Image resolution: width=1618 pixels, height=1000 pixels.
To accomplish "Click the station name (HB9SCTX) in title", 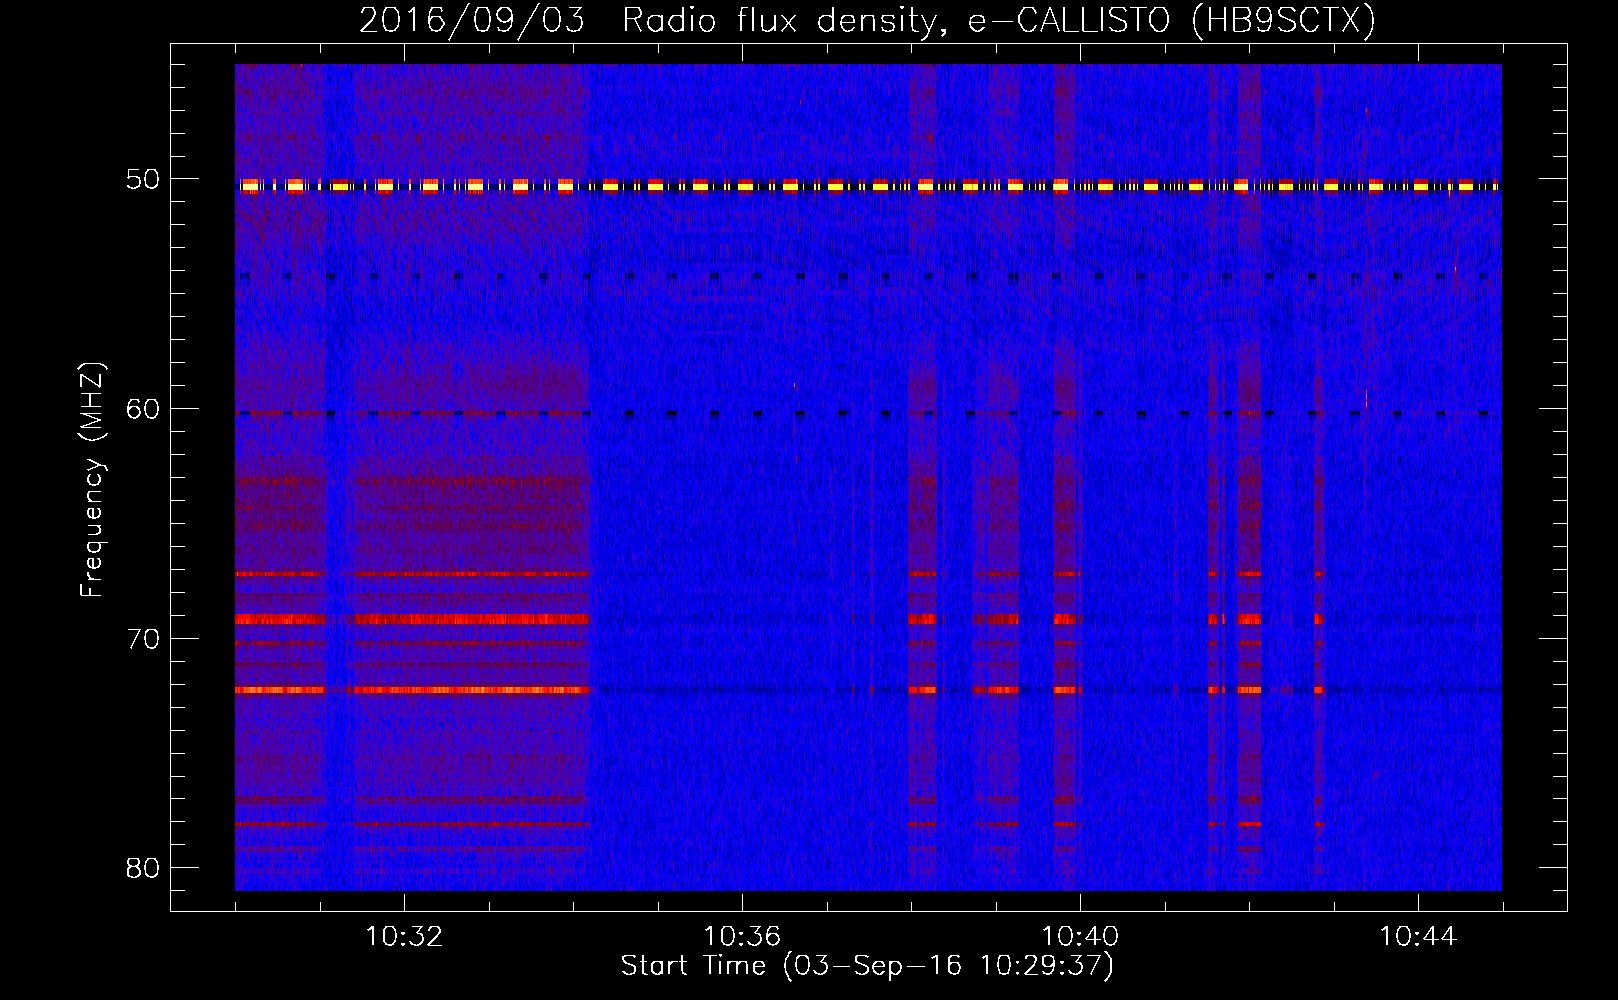I will click(x=1284, y=21).
